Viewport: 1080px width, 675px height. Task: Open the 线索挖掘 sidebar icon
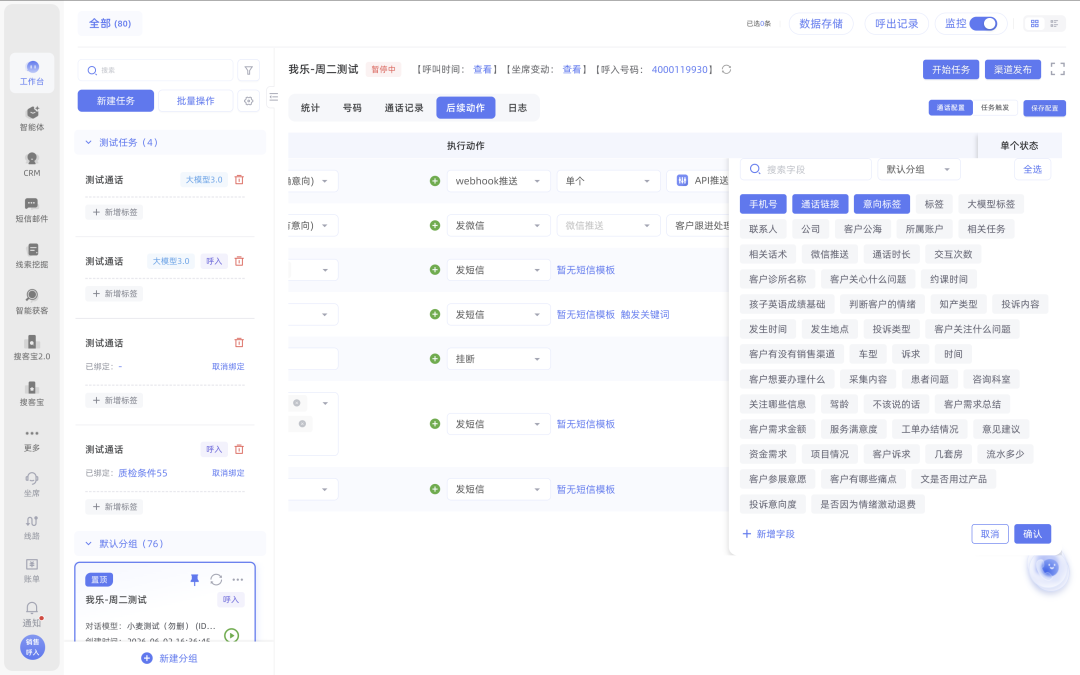tap(32, 256)
